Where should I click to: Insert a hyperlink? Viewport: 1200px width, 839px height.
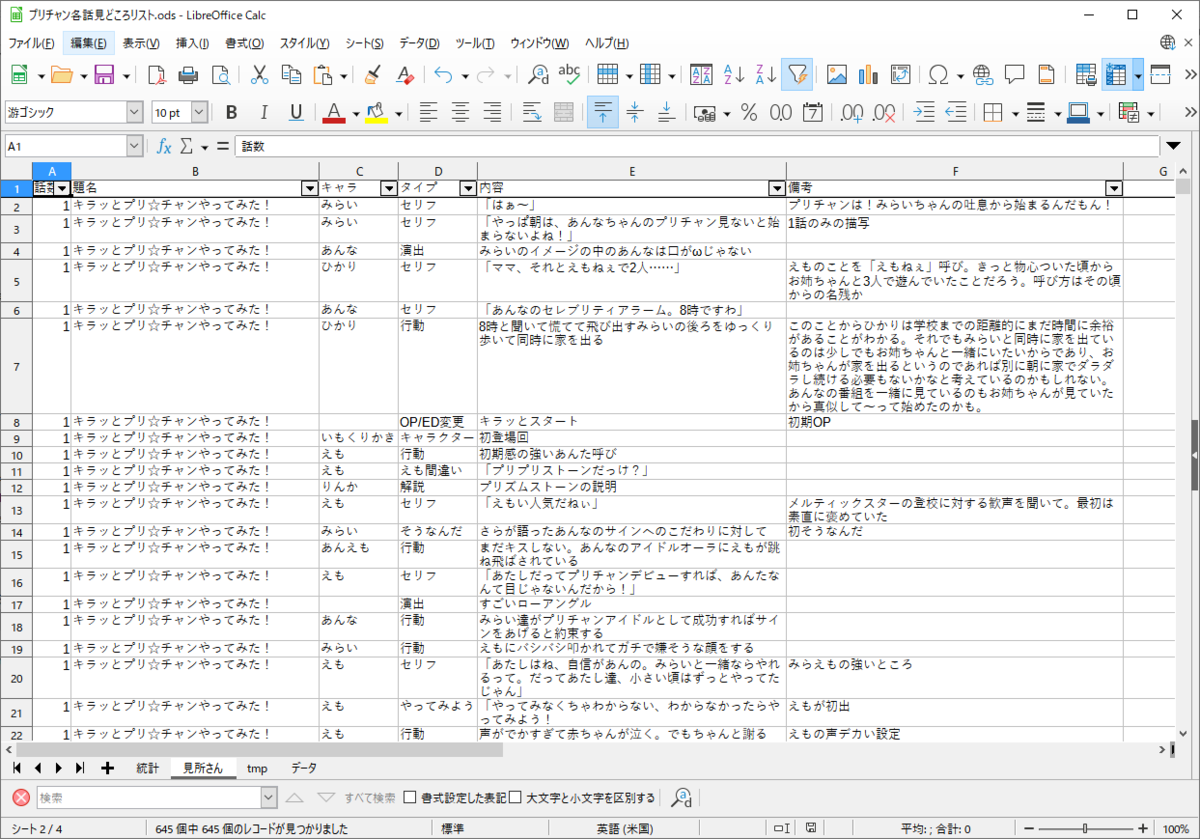pos(982,74)
